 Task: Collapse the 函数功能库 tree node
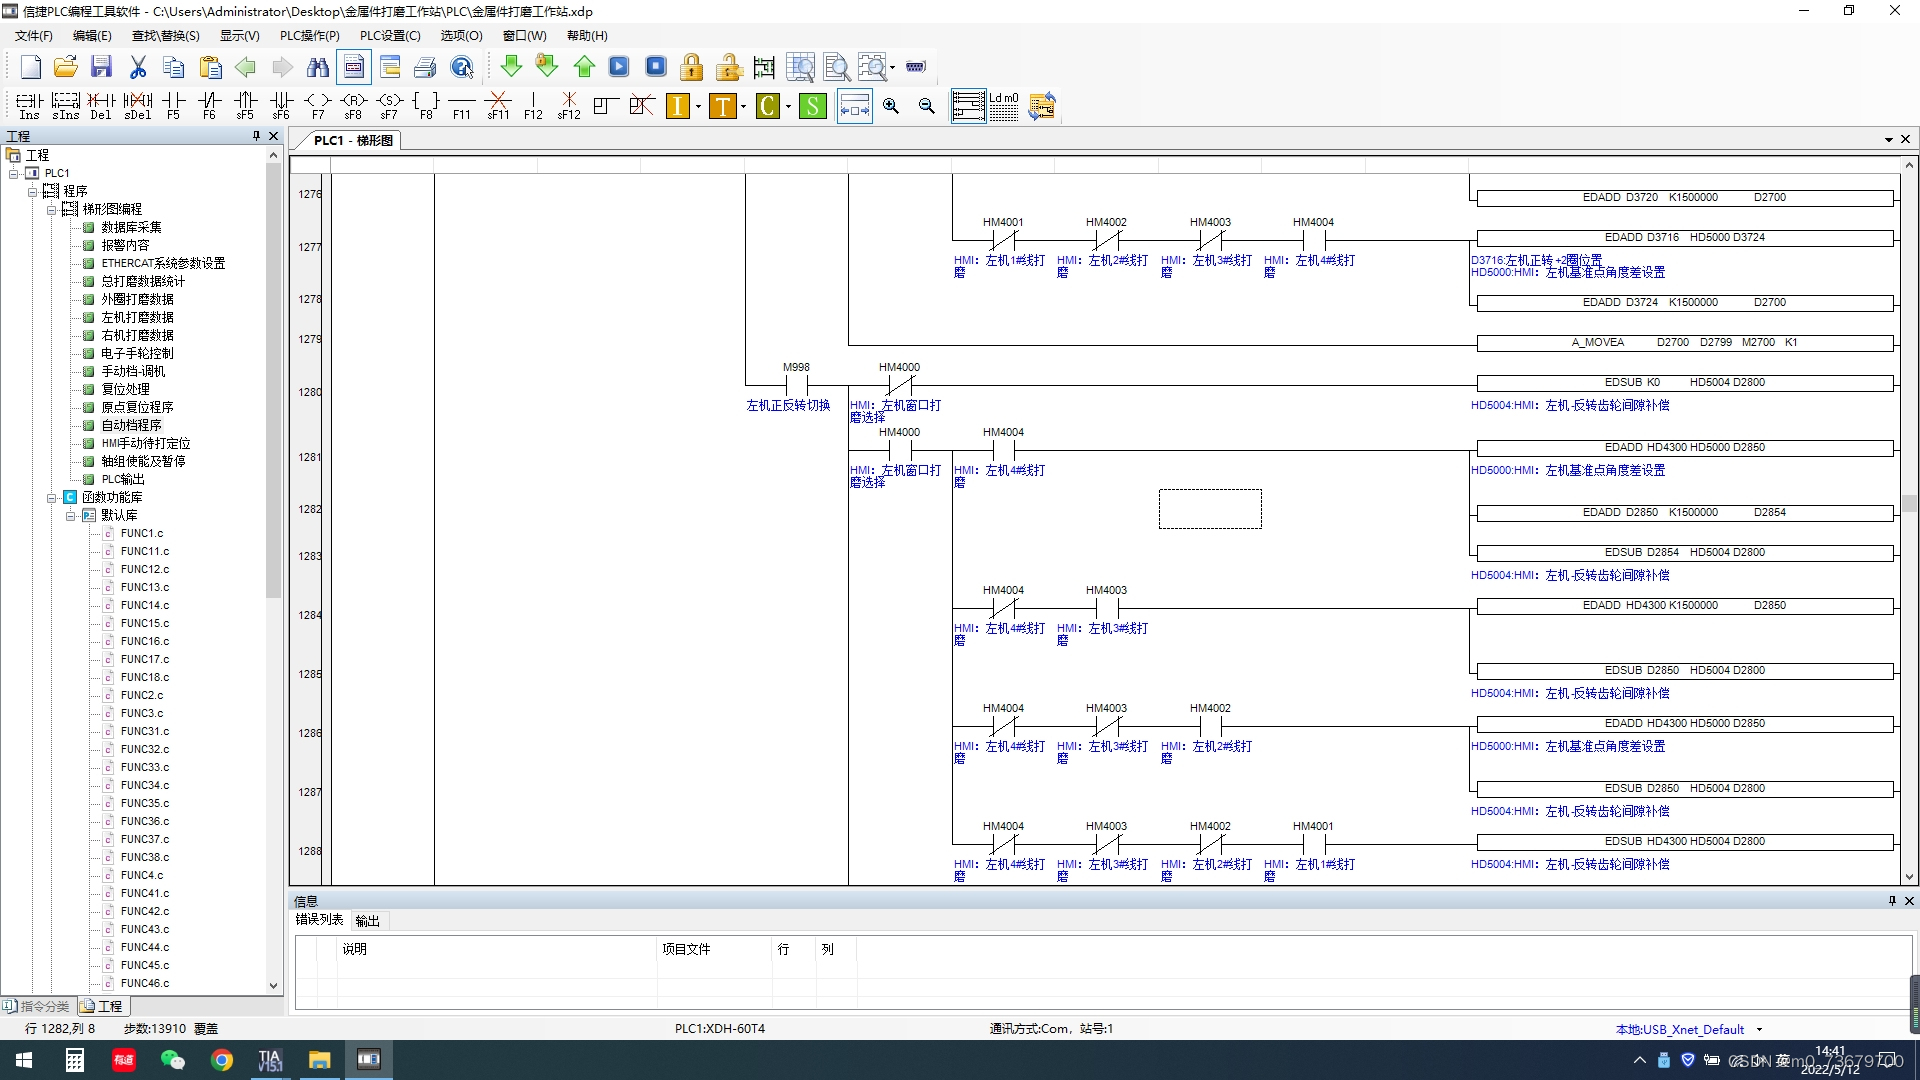(x=52, y=497)
